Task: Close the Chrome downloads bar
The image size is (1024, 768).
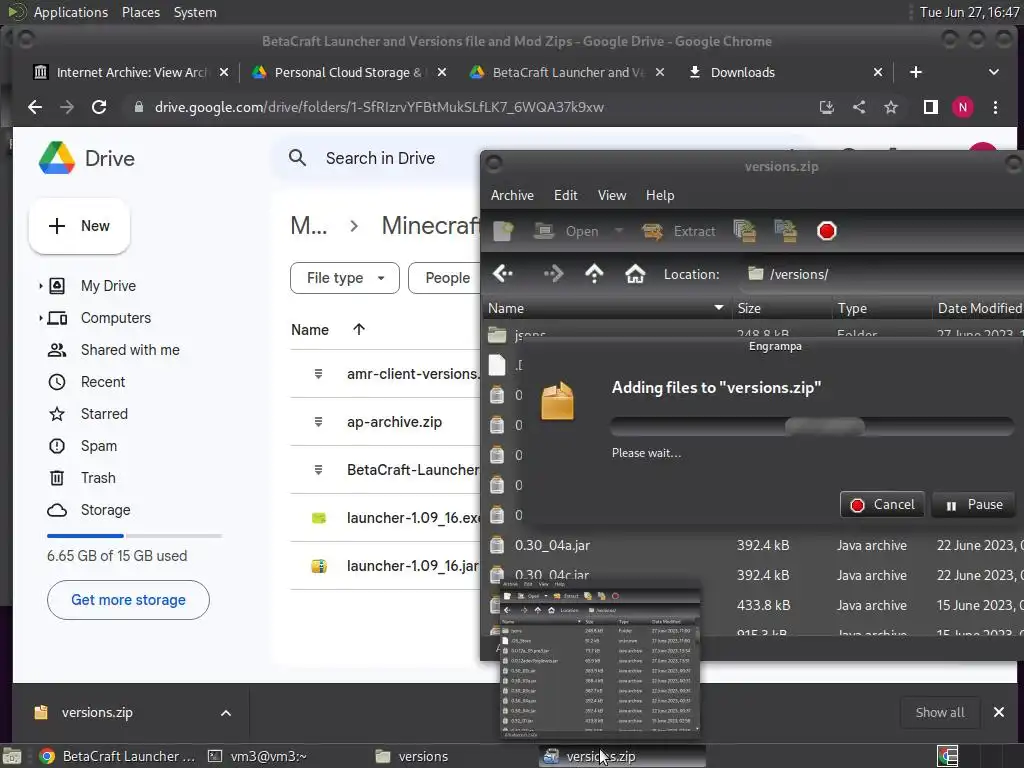Action: pos(999,712)
